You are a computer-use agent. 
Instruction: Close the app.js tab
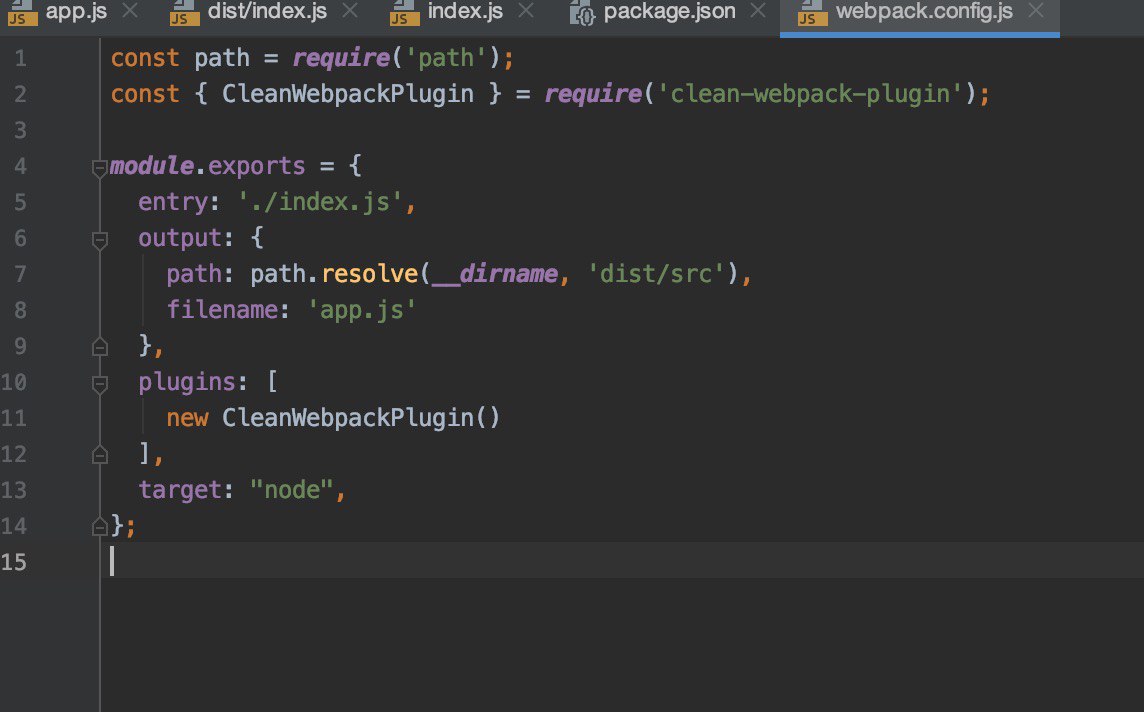[130, 11]
